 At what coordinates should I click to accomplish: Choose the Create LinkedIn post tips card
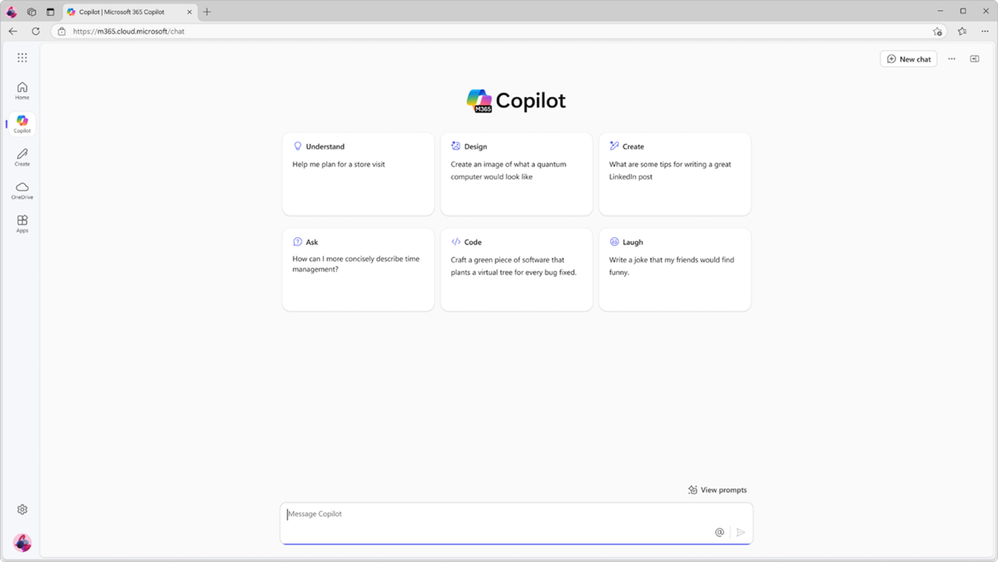pyautogui.click(x=675, y=174)
